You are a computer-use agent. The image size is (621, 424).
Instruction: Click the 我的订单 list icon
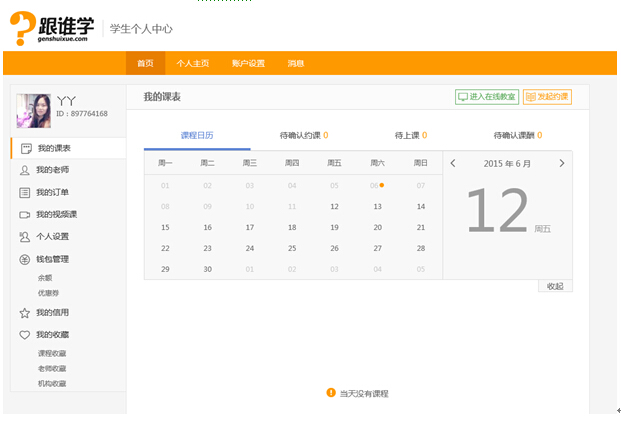tap(25, 192)
